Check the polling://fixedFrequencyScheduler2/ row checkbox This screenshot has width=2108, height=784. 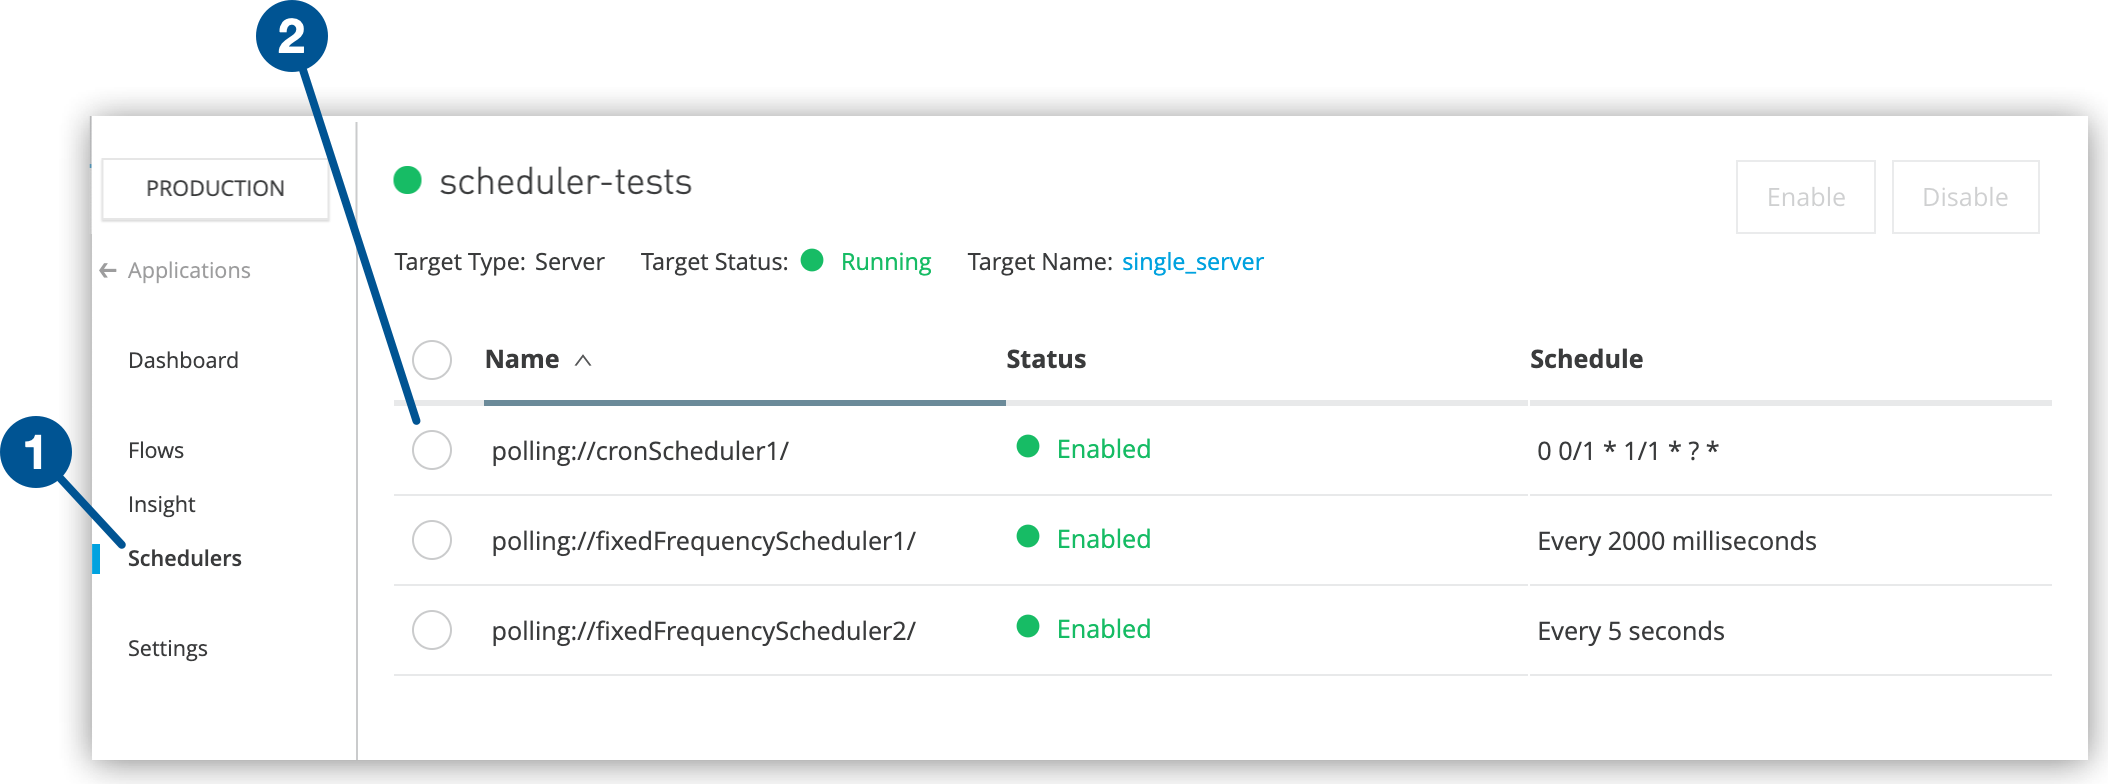coord(432,630)
